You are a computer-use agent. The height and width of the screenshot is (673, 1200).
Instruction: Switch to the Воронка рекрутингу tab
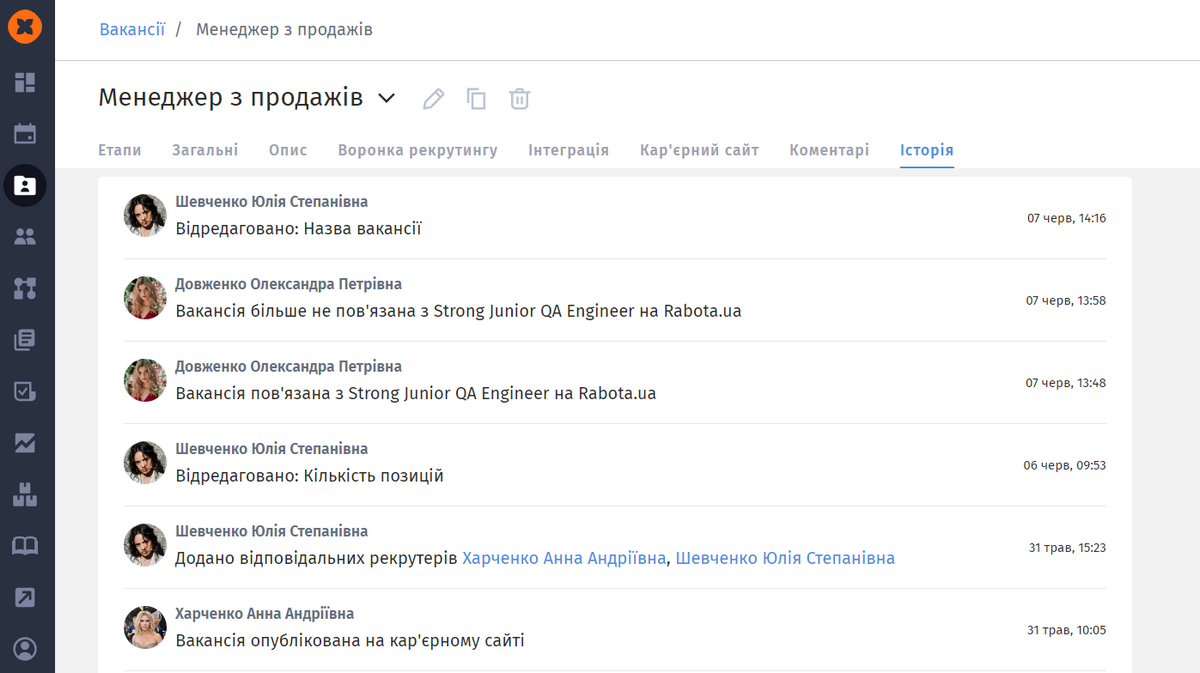417,150
